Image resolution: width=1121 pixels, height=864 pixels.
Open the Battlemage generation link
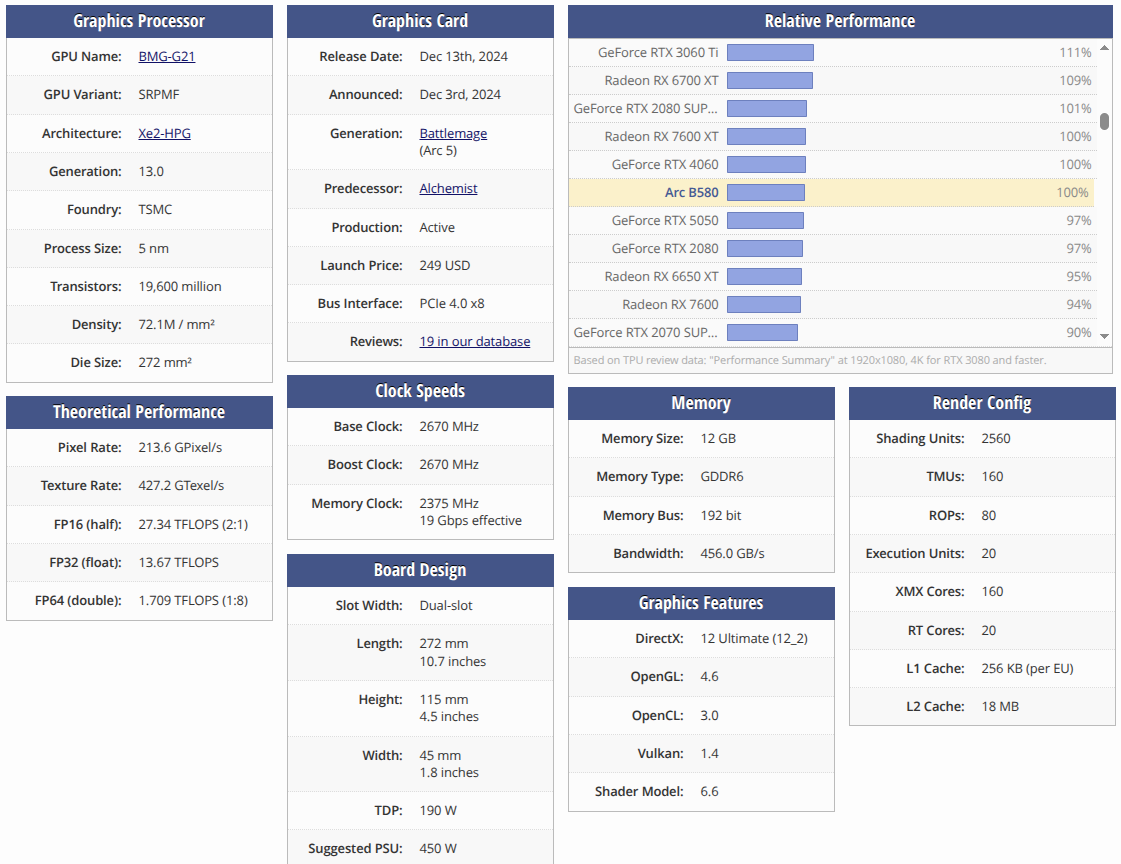[x=453, y=133]
